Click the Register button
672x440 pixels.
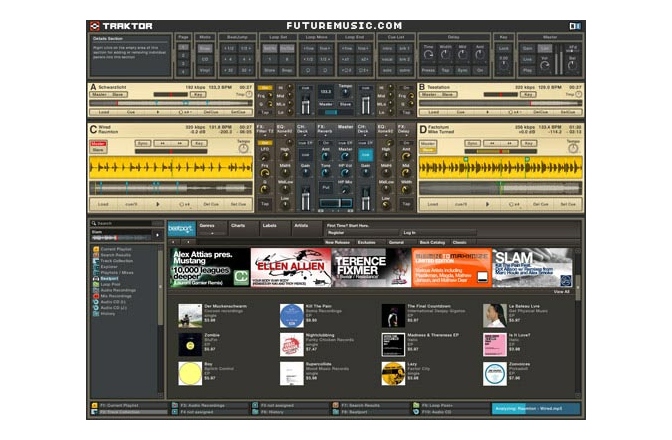point(362,233)
